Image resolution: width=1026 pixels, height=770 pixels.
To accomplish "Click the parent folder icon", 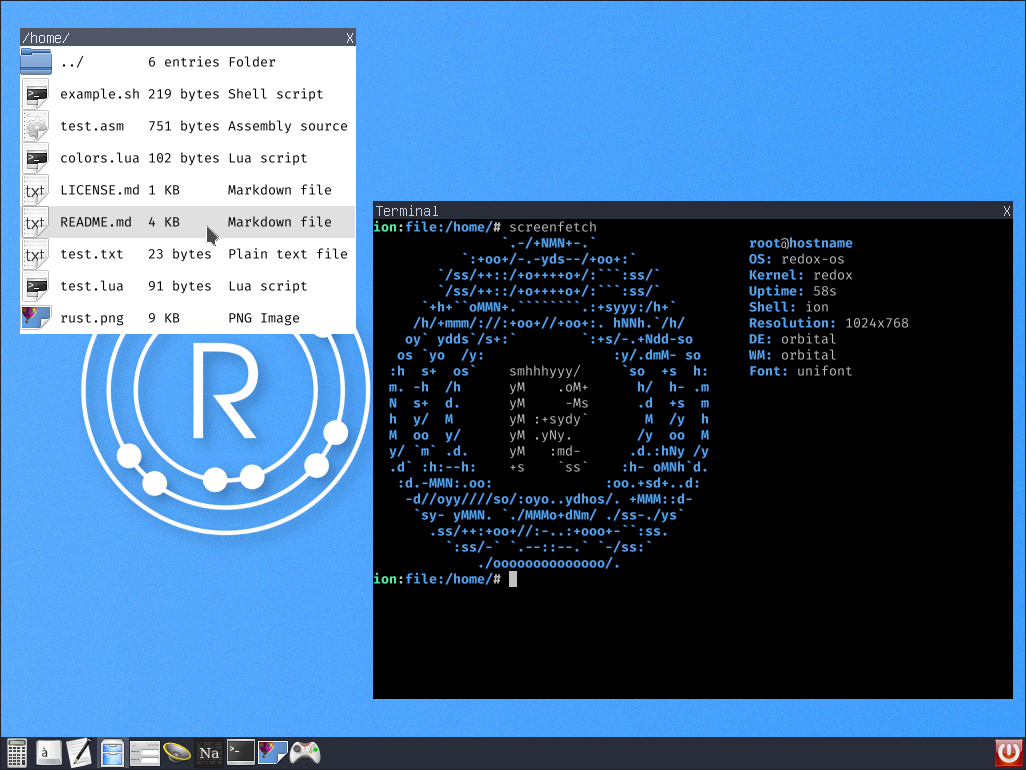I will click(x=36, y=61).
